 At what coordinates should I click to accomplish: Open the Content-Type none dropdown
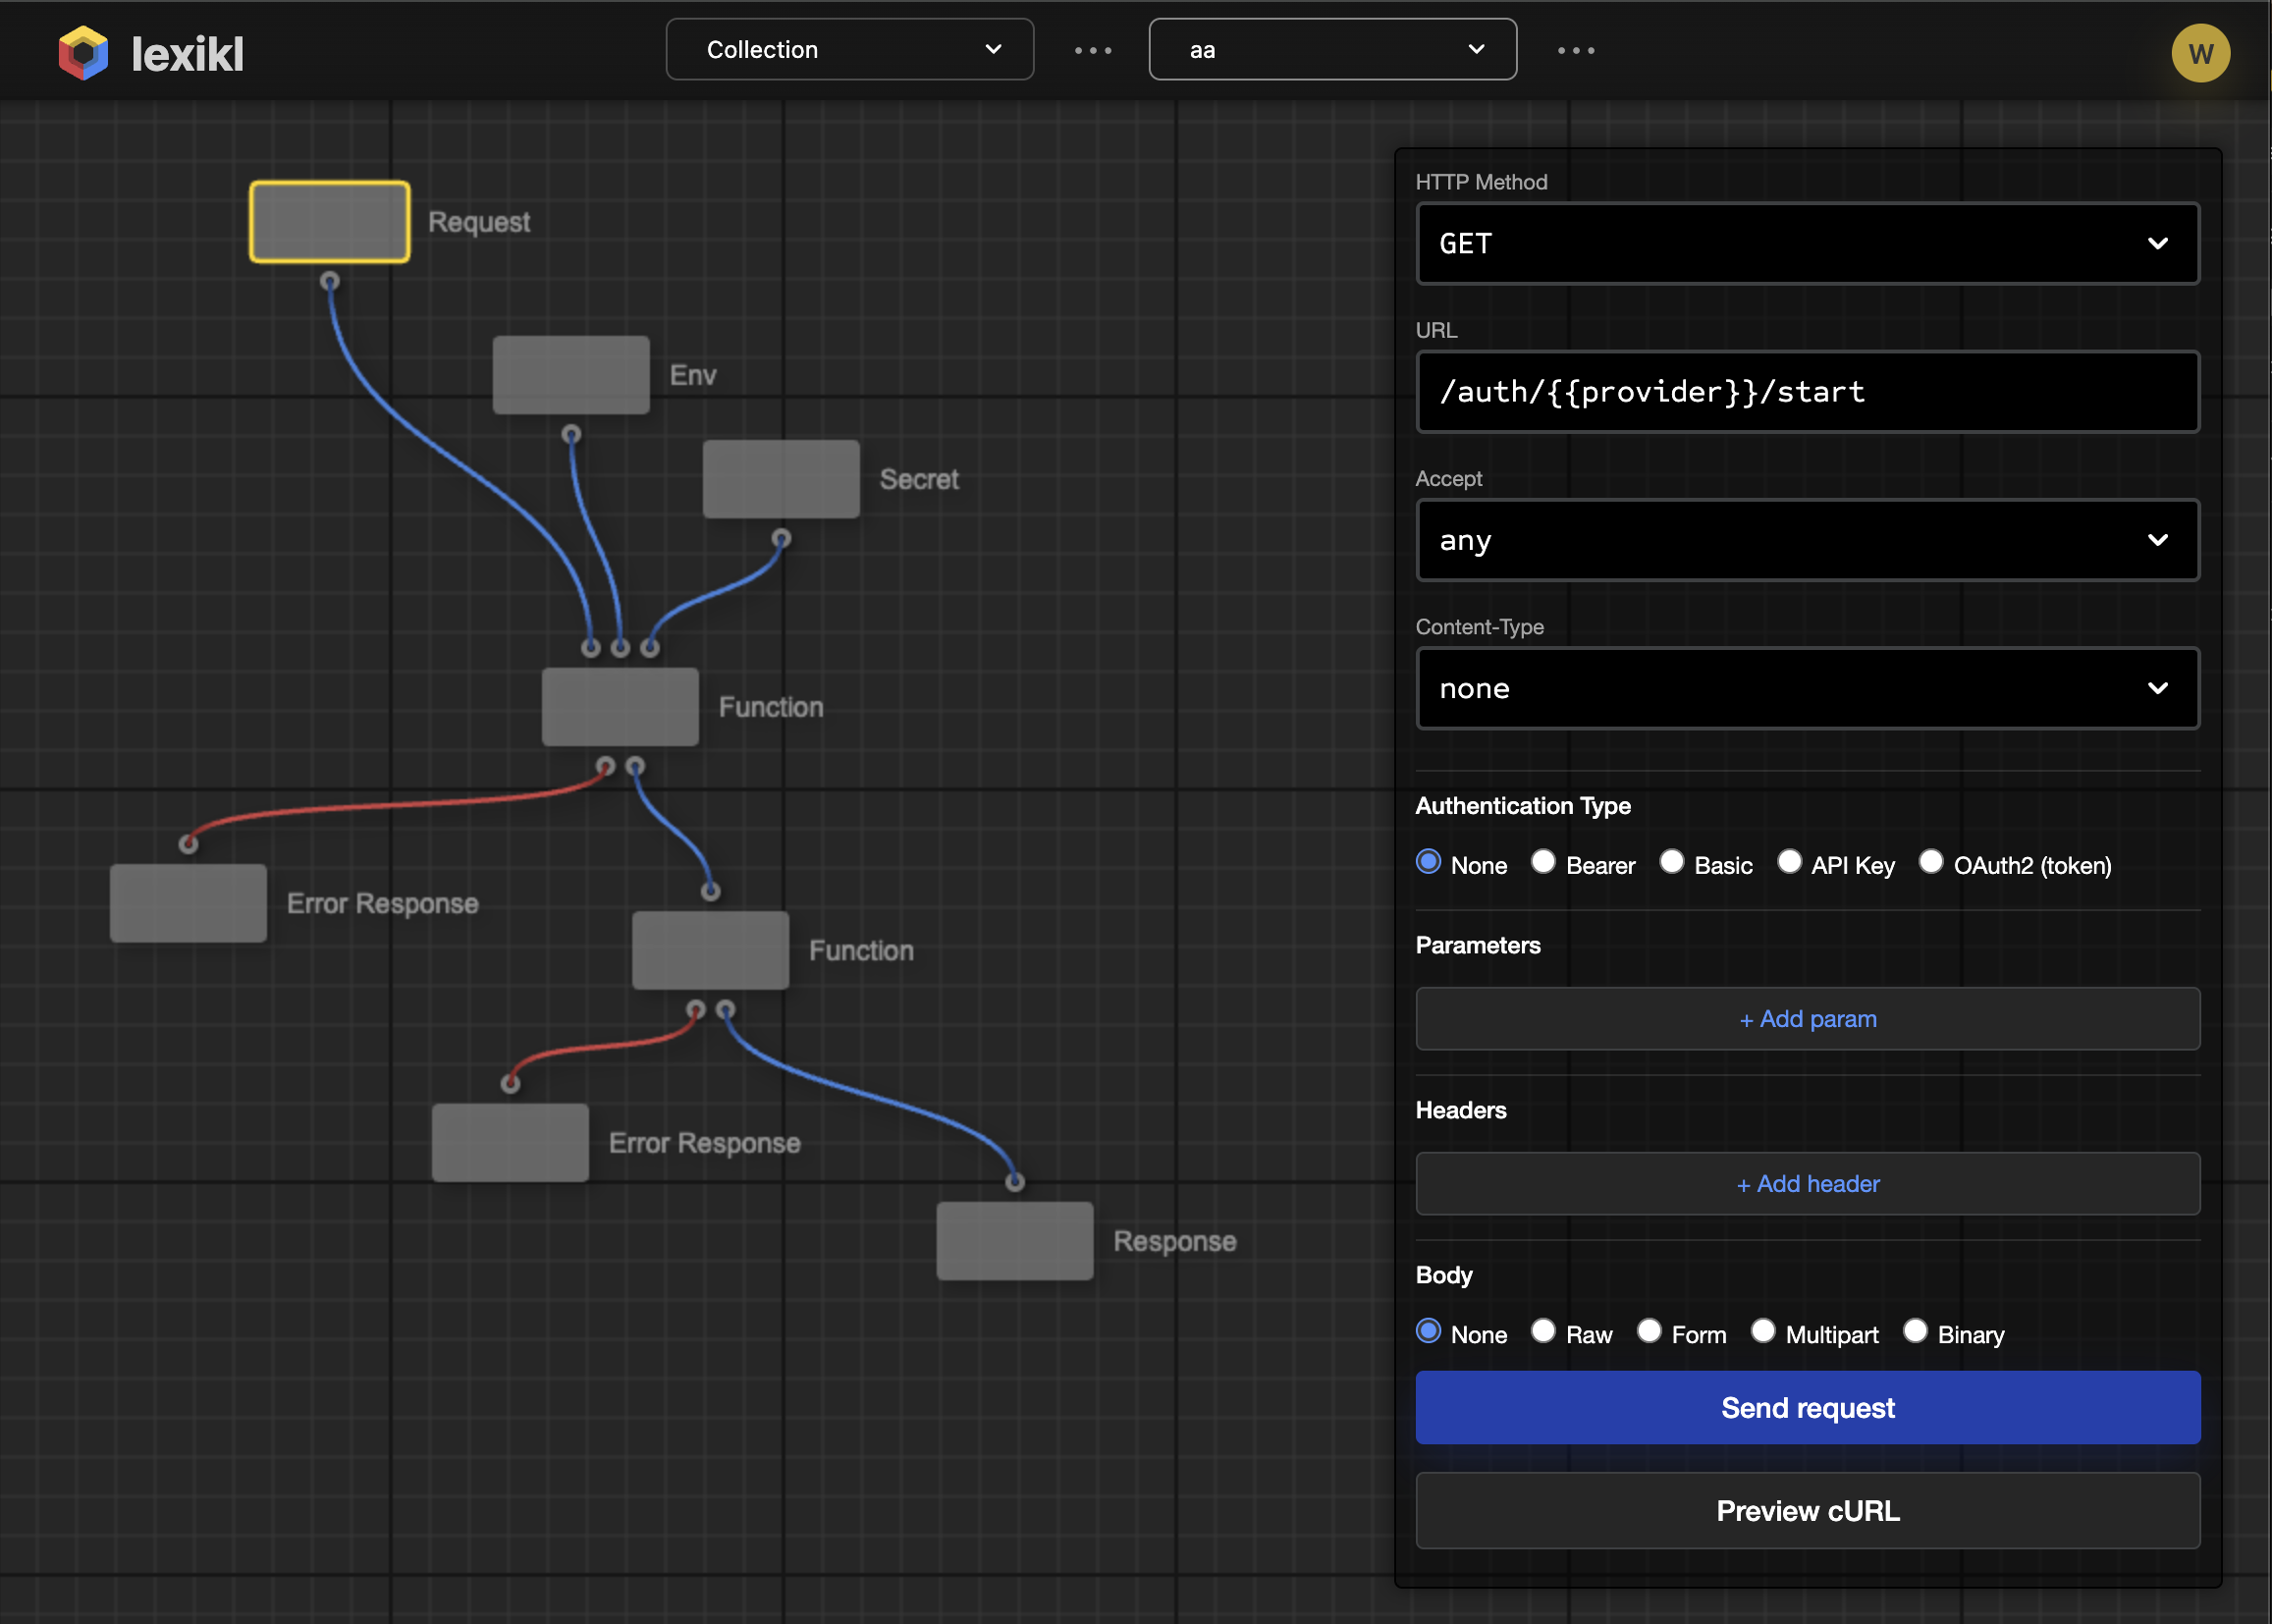coord(1807,688)
